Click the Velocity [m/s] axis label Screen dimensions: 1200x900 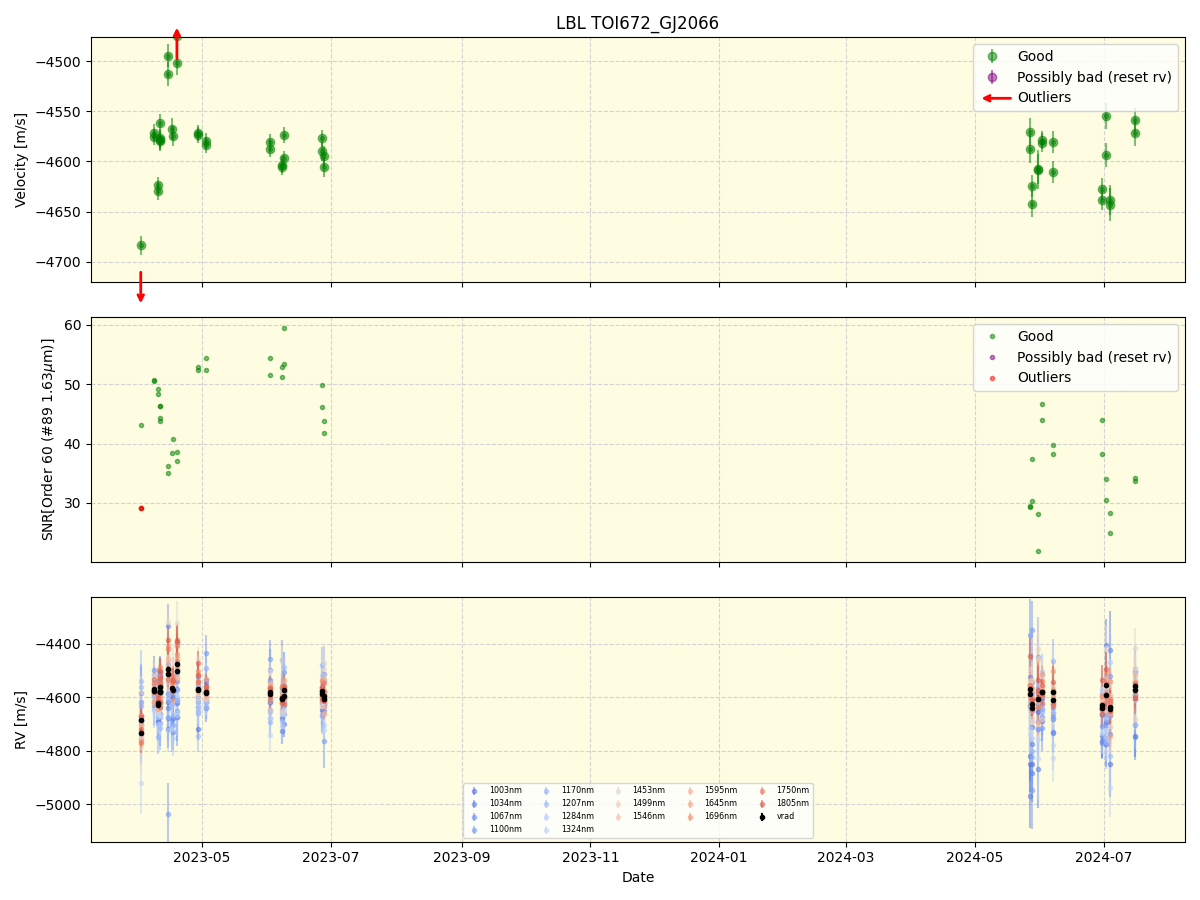(21, 160)
